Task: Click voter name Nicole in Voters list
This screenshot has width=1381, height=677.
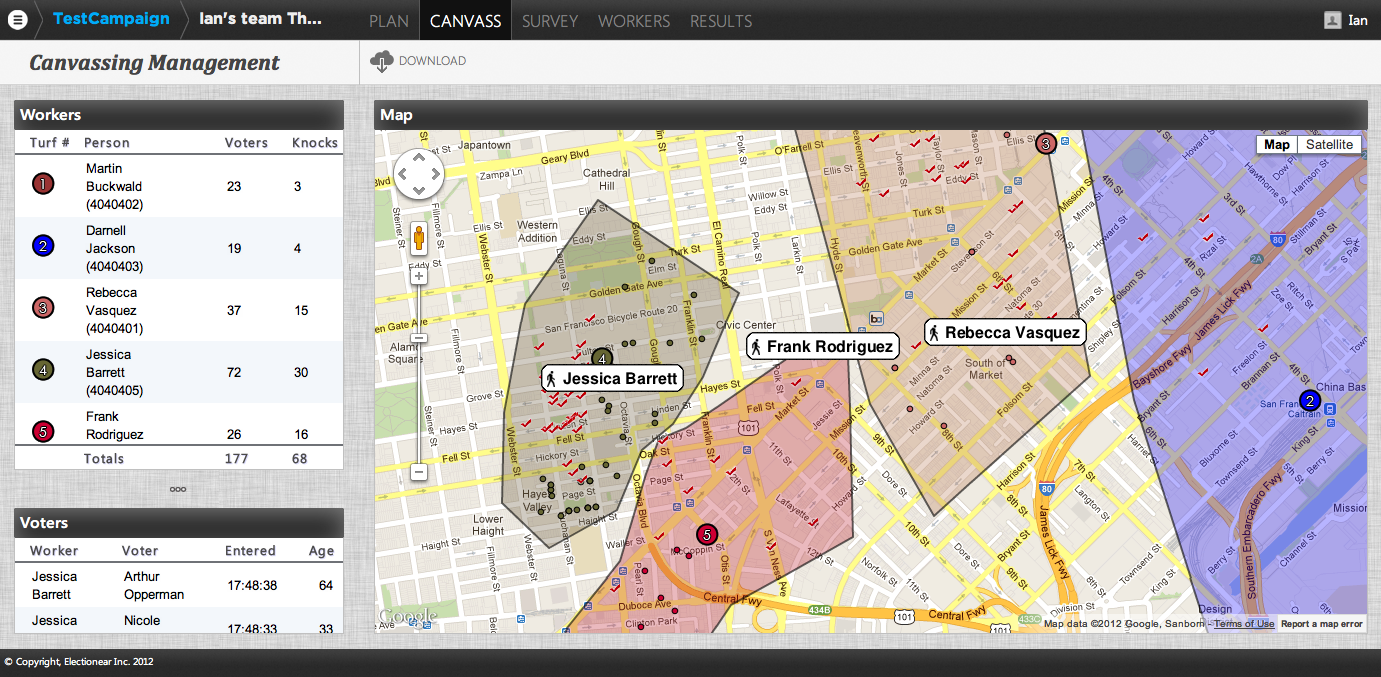Action: point(142,620)
